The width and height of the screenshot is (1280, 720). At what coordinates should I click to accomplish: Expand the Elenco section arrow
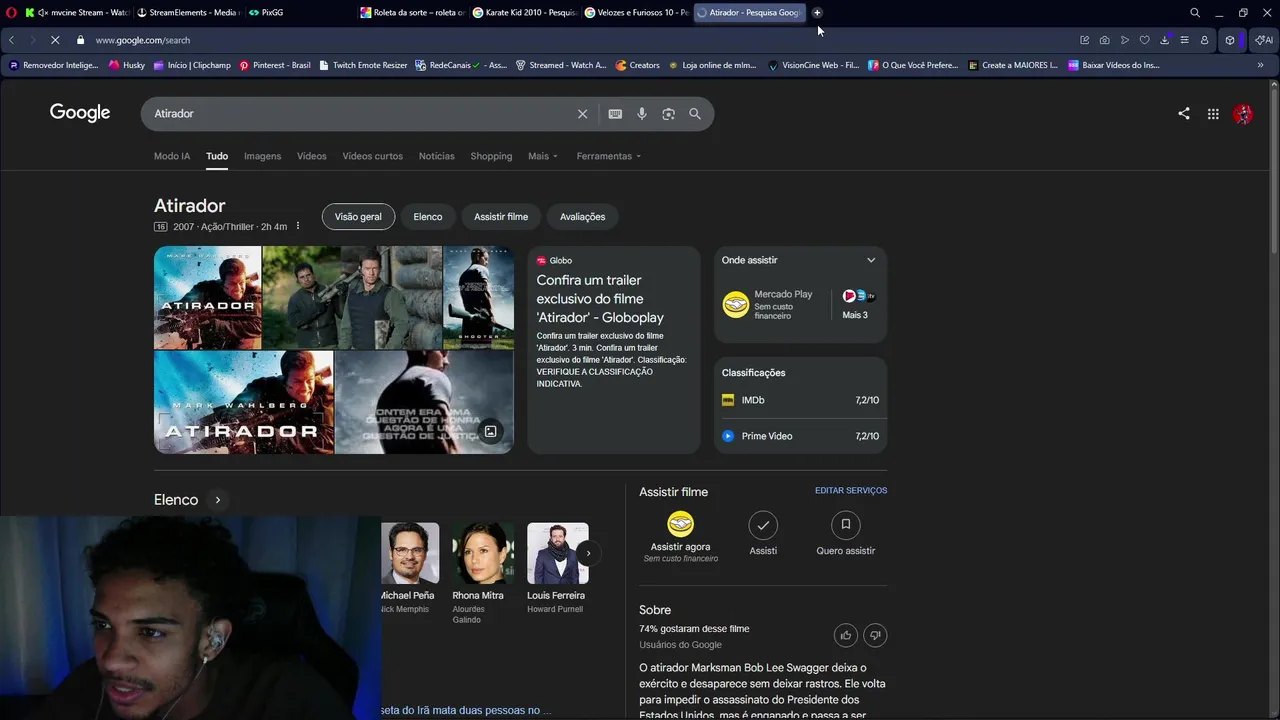[217, 500]
